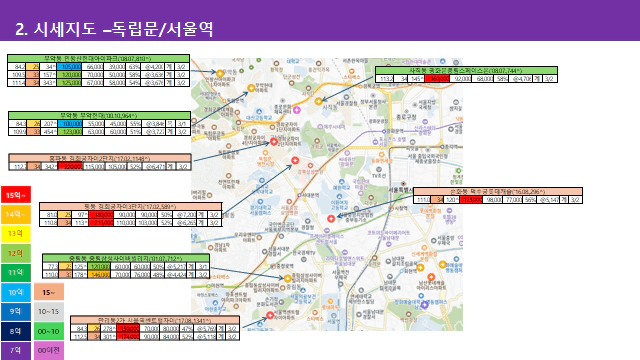The width and height of the screenshot is (640, 360).
Task: Select the yellow 13억 legend swatch
Action: coord(16,233)
